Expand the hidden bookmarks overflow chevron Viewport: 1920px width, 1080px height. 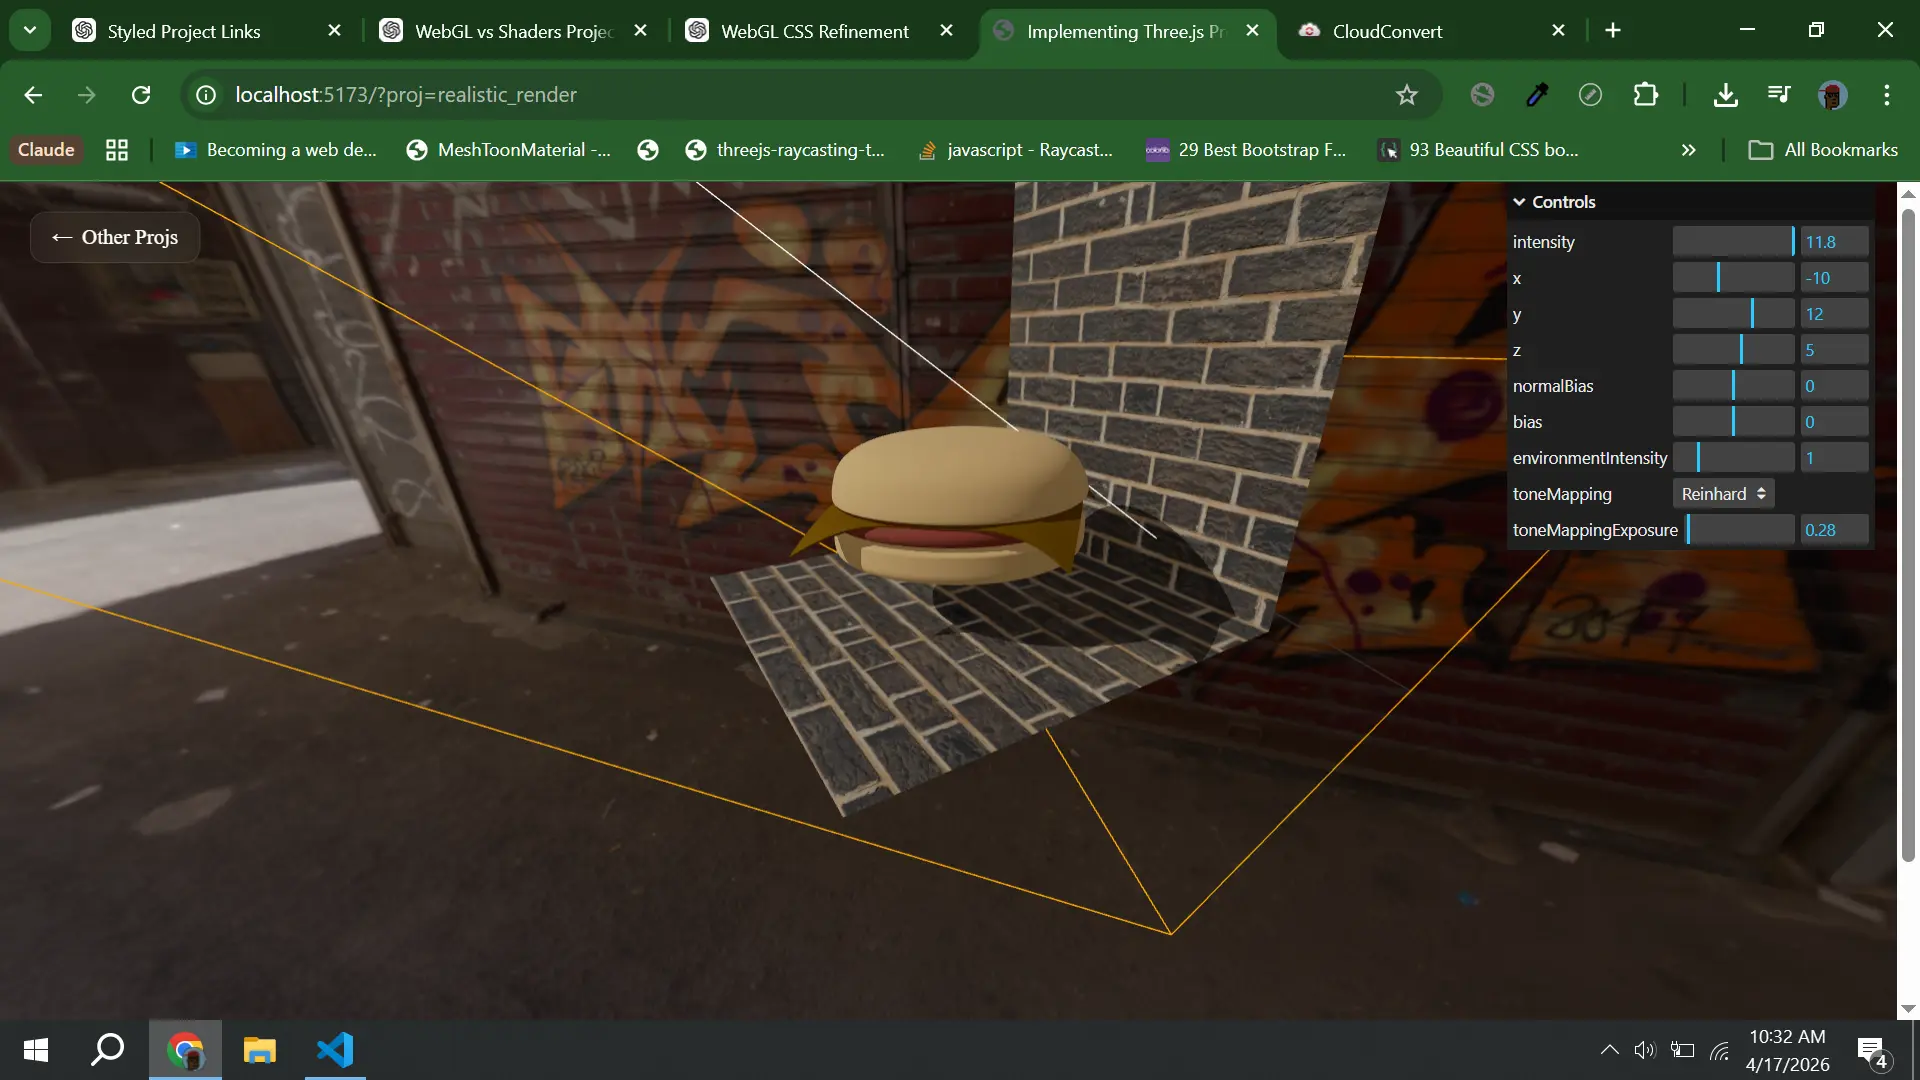(x=1688, y=150)
